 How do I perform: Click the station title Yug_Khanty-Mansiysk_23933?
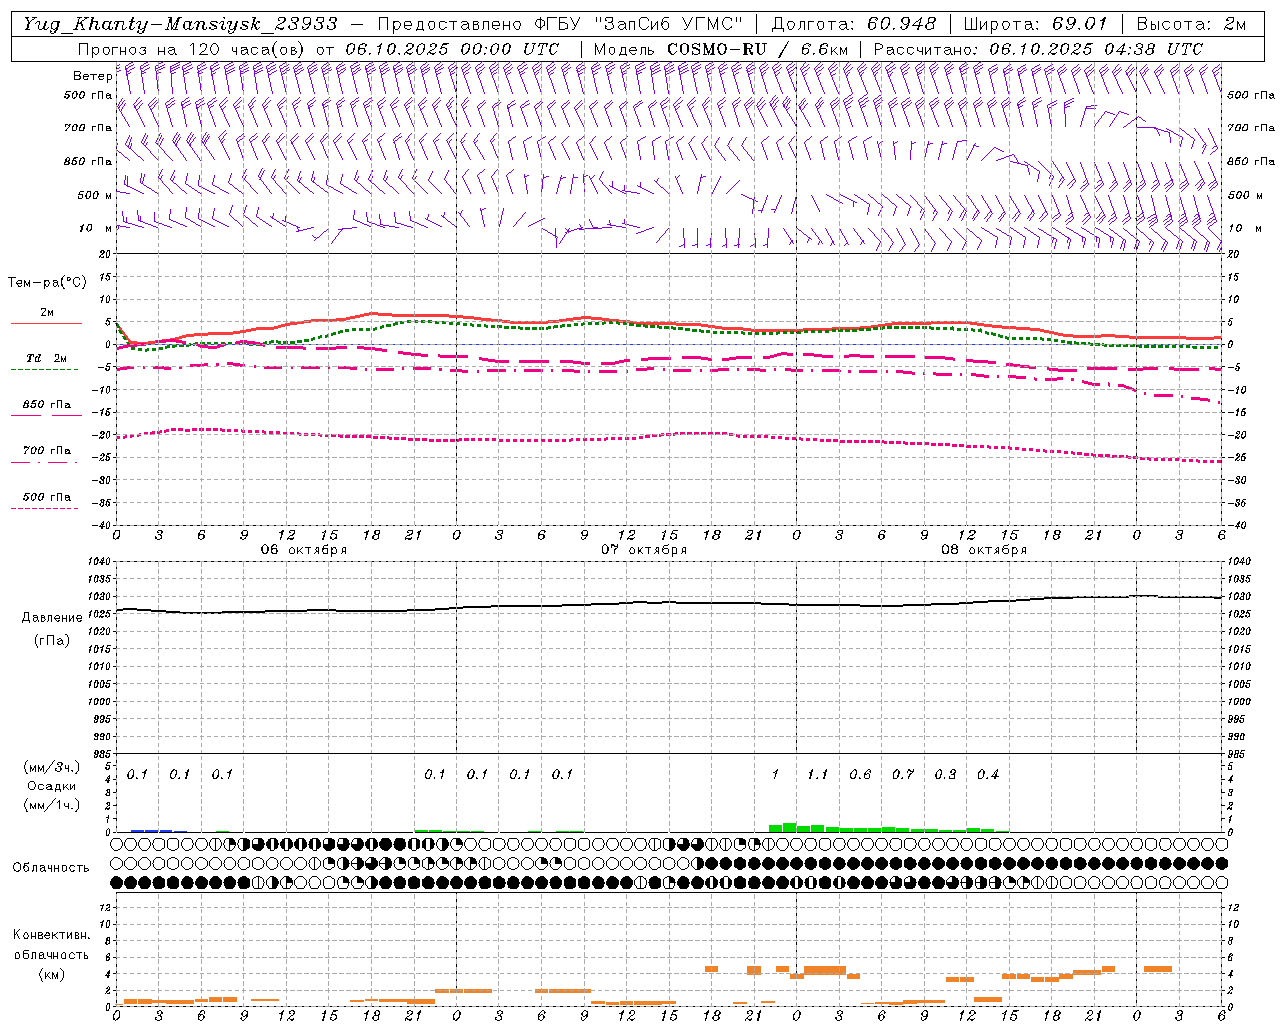point(180,24)
